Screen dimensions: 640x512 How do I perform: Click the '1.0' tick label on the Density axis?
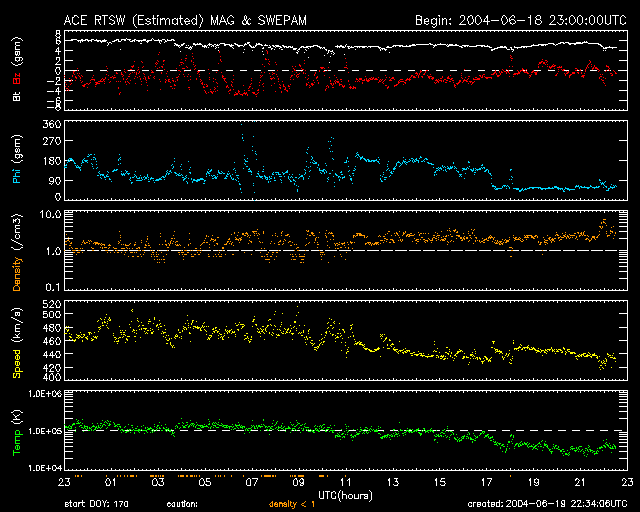coord(54,251)
